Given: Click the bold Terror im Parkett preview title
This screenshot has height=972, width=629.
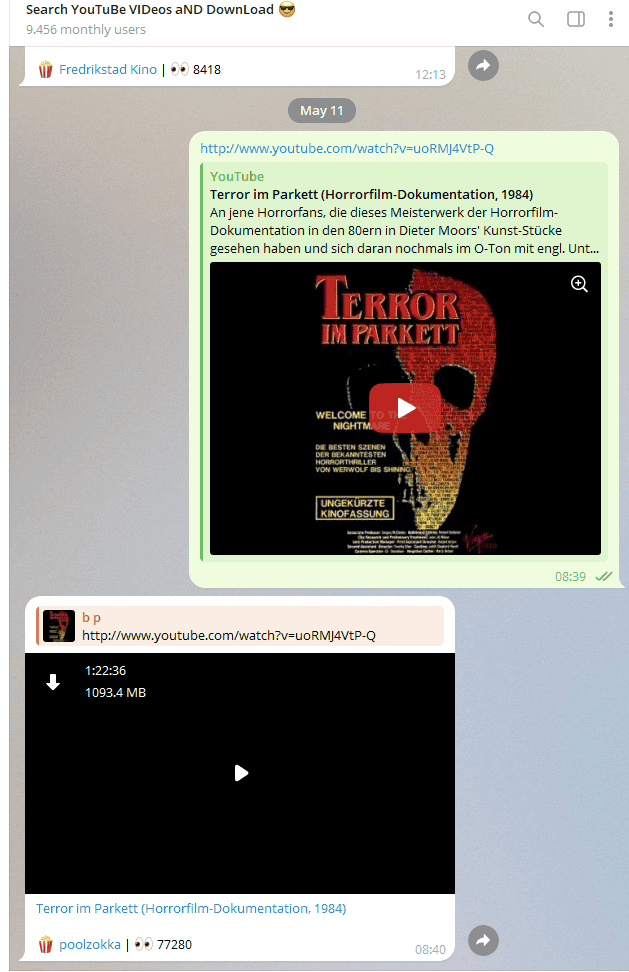Looking at the screenshot, I should (x=371, y=194).
